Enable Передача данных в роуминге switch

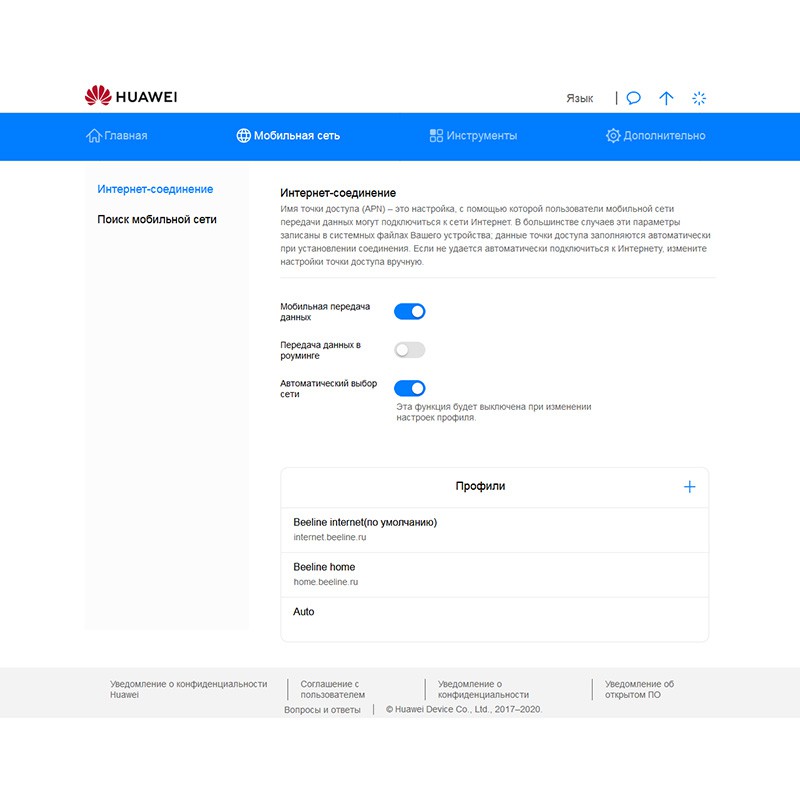[410, 350]
